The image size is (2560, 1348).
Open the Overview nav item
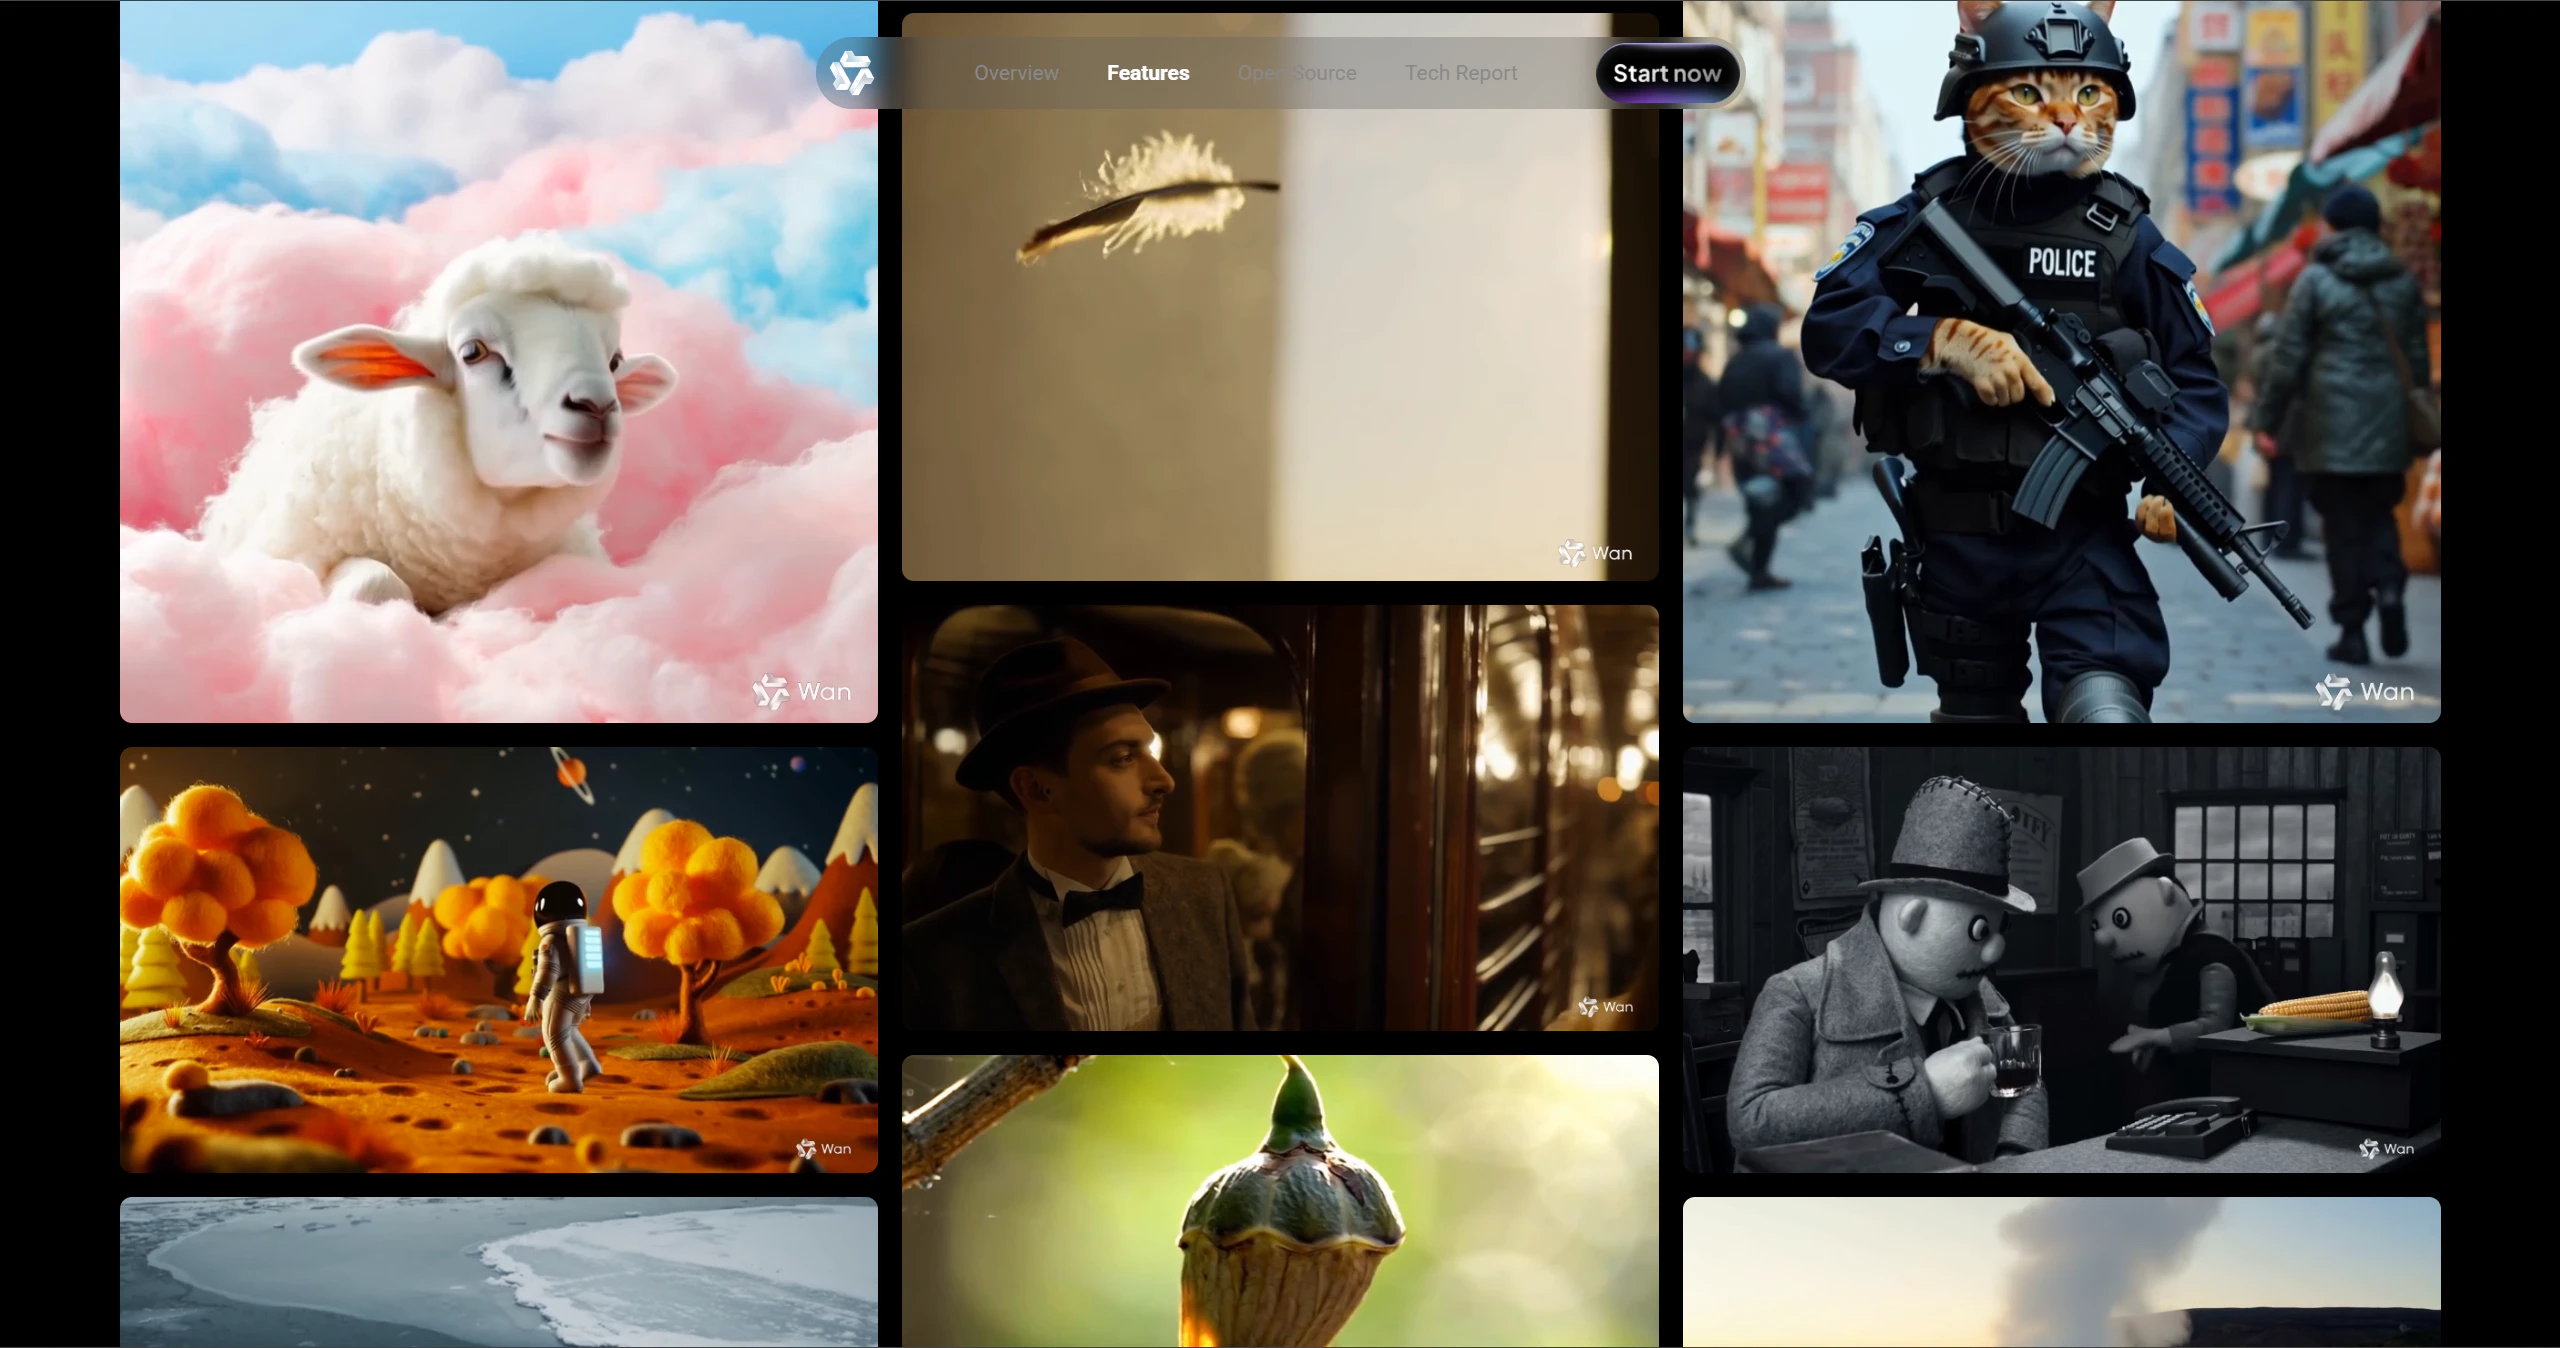pos(1016,73)
